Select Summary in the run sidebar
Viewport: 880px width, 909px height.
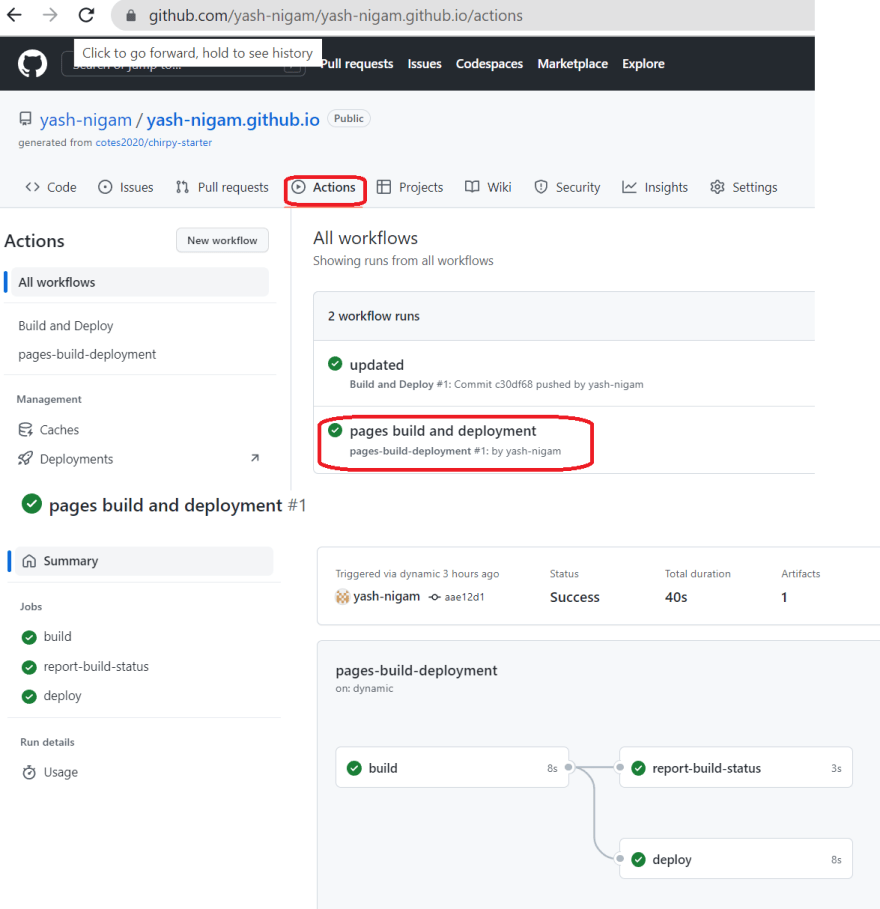click(x=144, y=561)
